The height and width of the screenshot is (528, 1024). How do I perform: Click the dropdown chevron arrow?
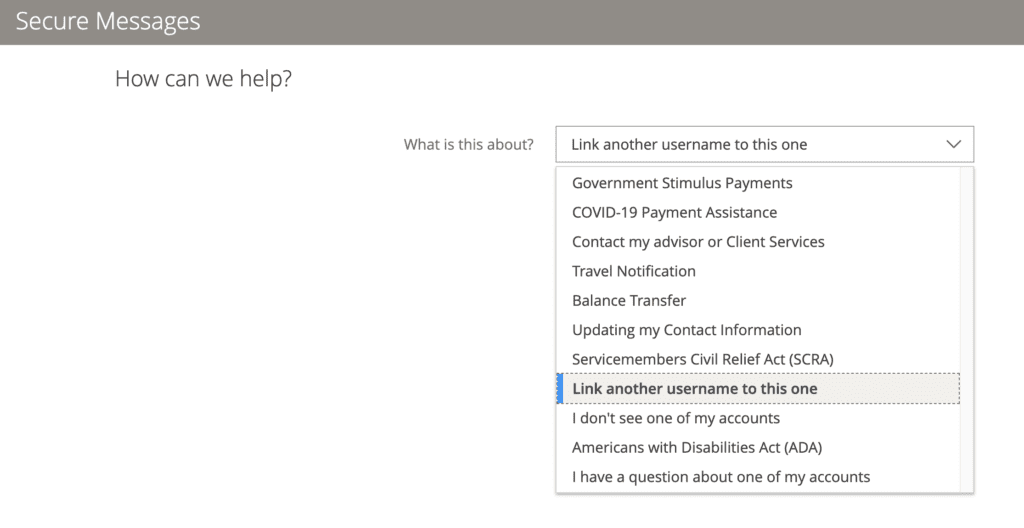pos(953,145)
